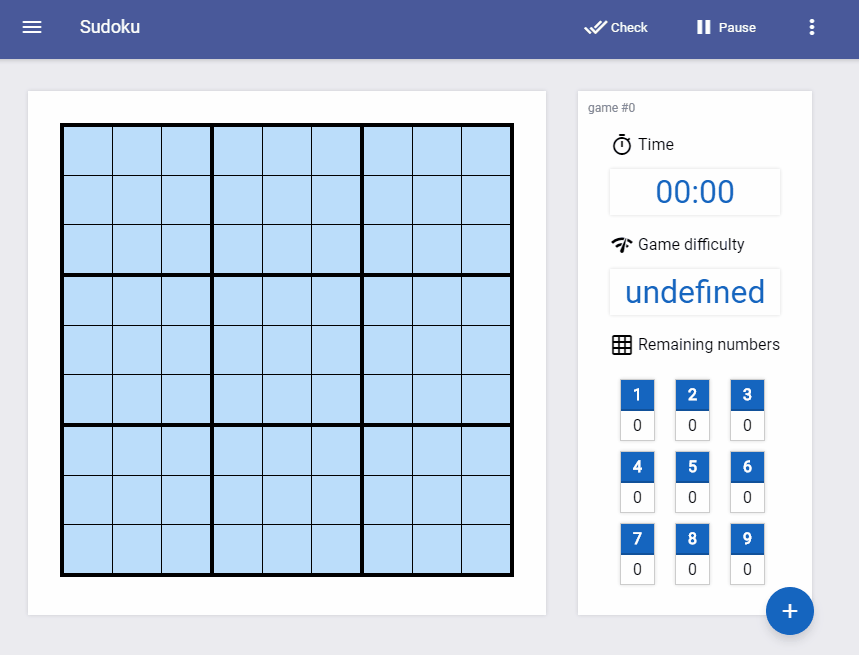Click the Pause icon in header
Image resolution: width=859 pixels, height=655 pixels.
point(704,27)
